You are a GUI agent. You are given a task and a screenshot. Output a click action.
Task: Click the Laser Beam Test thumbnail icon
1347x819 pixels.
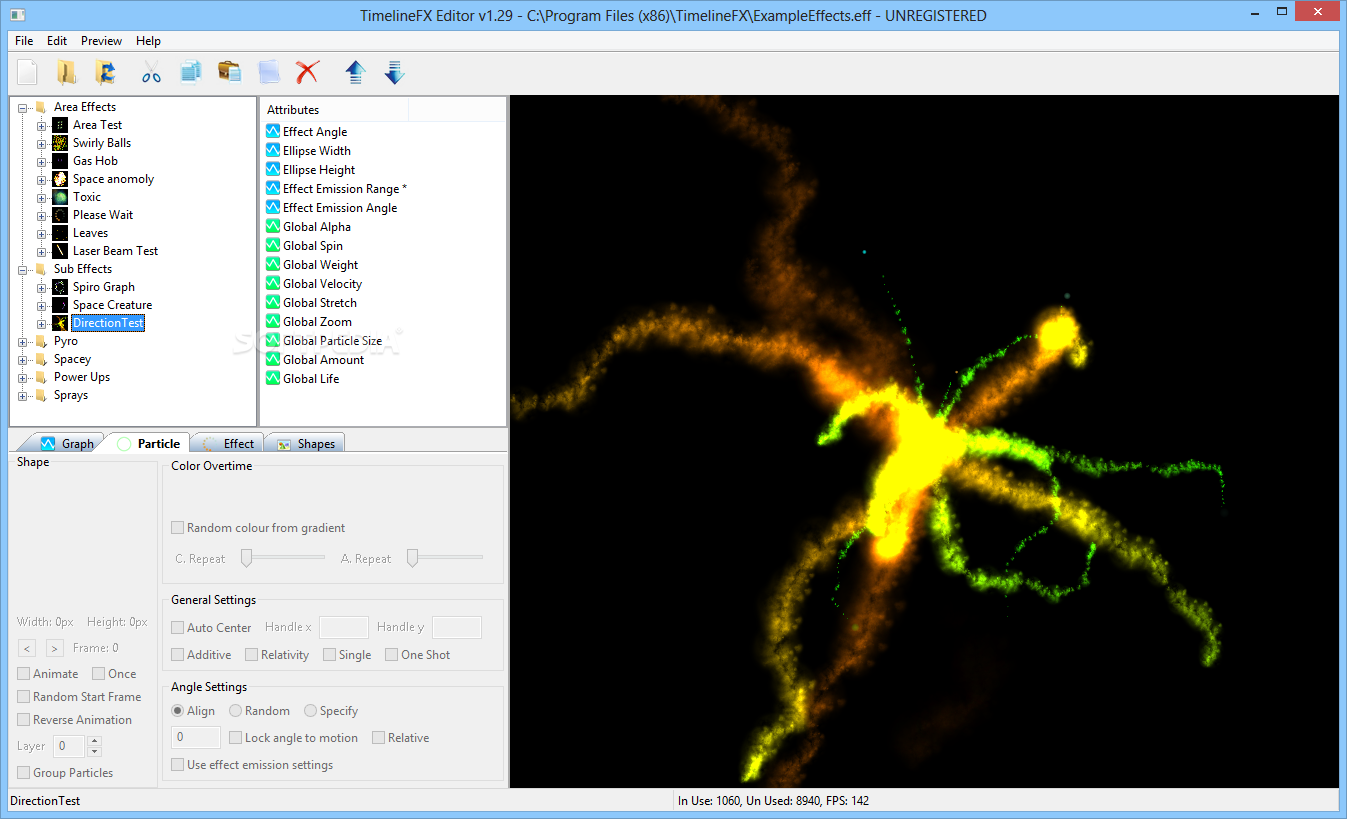click(x=60, y=251)
